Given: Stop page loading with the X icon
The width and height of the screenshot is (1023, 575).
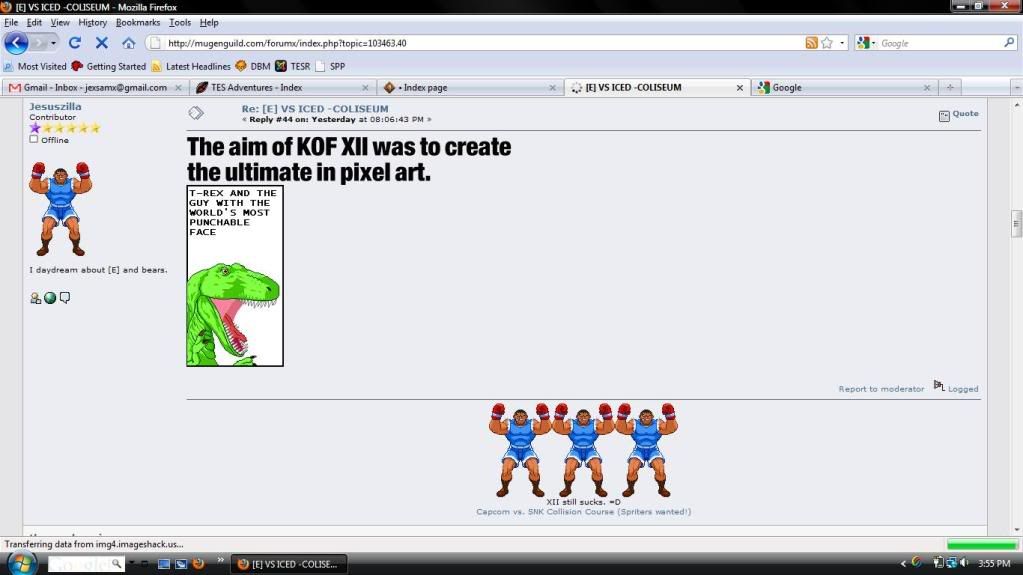Looking at the screenshot, I should click(x=101, y=43).
